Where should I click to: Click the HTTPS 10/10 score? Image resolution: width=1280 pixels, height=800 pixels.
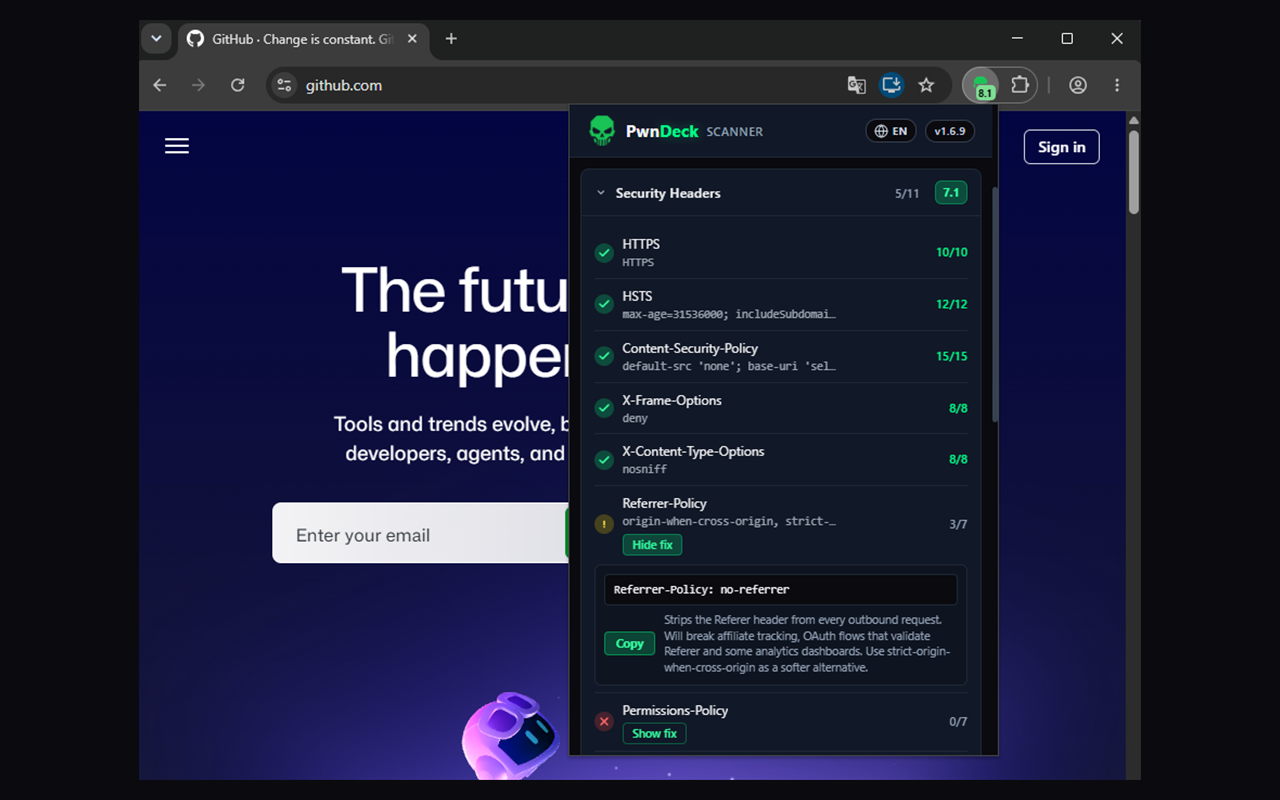tap(952, 253)
